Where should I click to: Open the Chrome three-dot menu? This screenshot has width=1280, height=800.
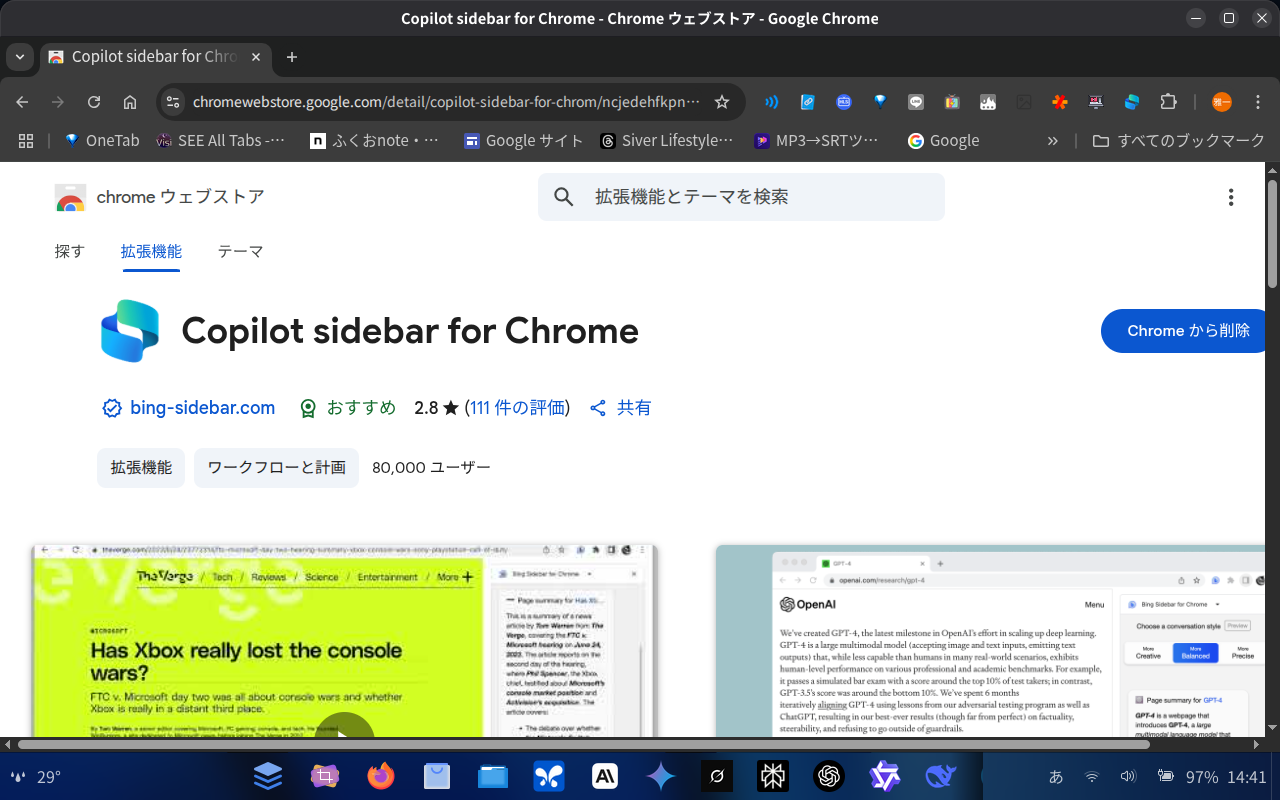[1260, 102]
